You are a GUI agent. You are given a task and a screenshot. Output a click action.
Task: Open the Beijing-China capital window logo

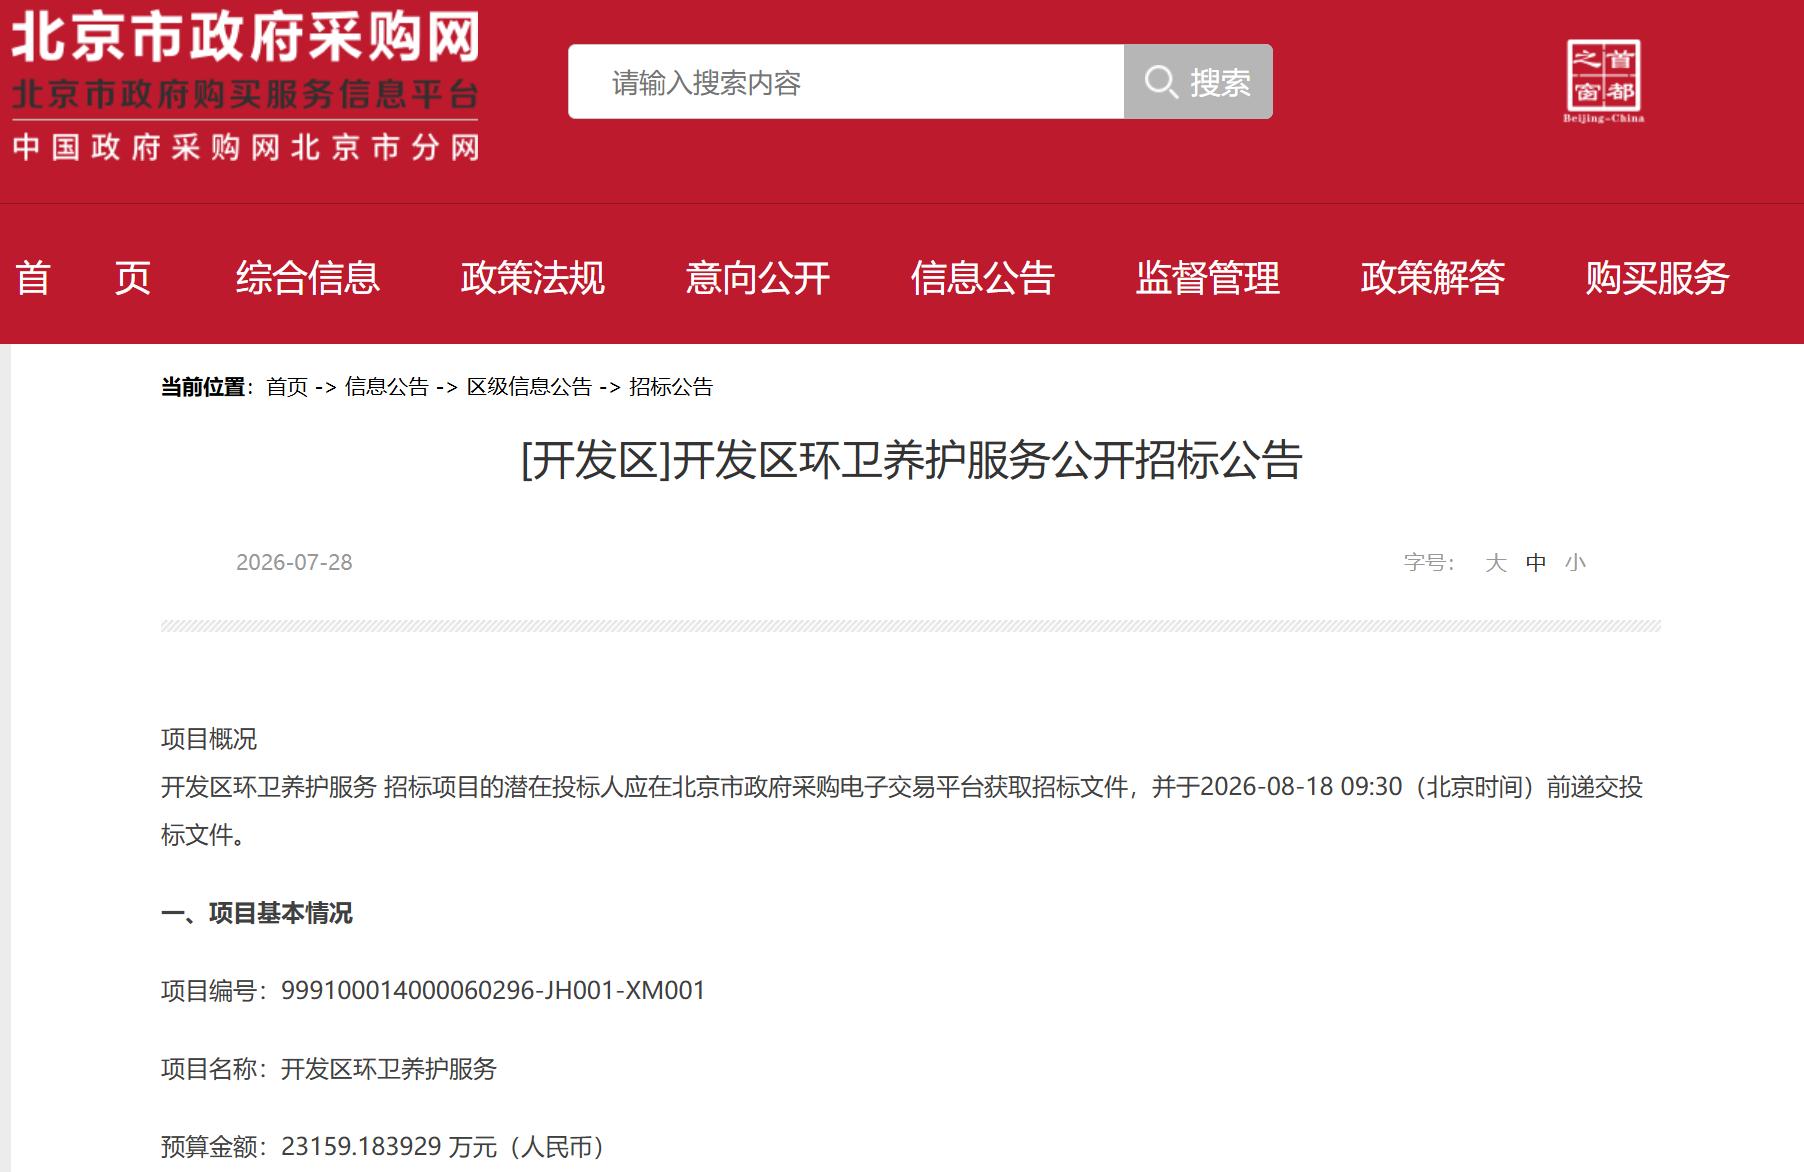click(1603, 81)
